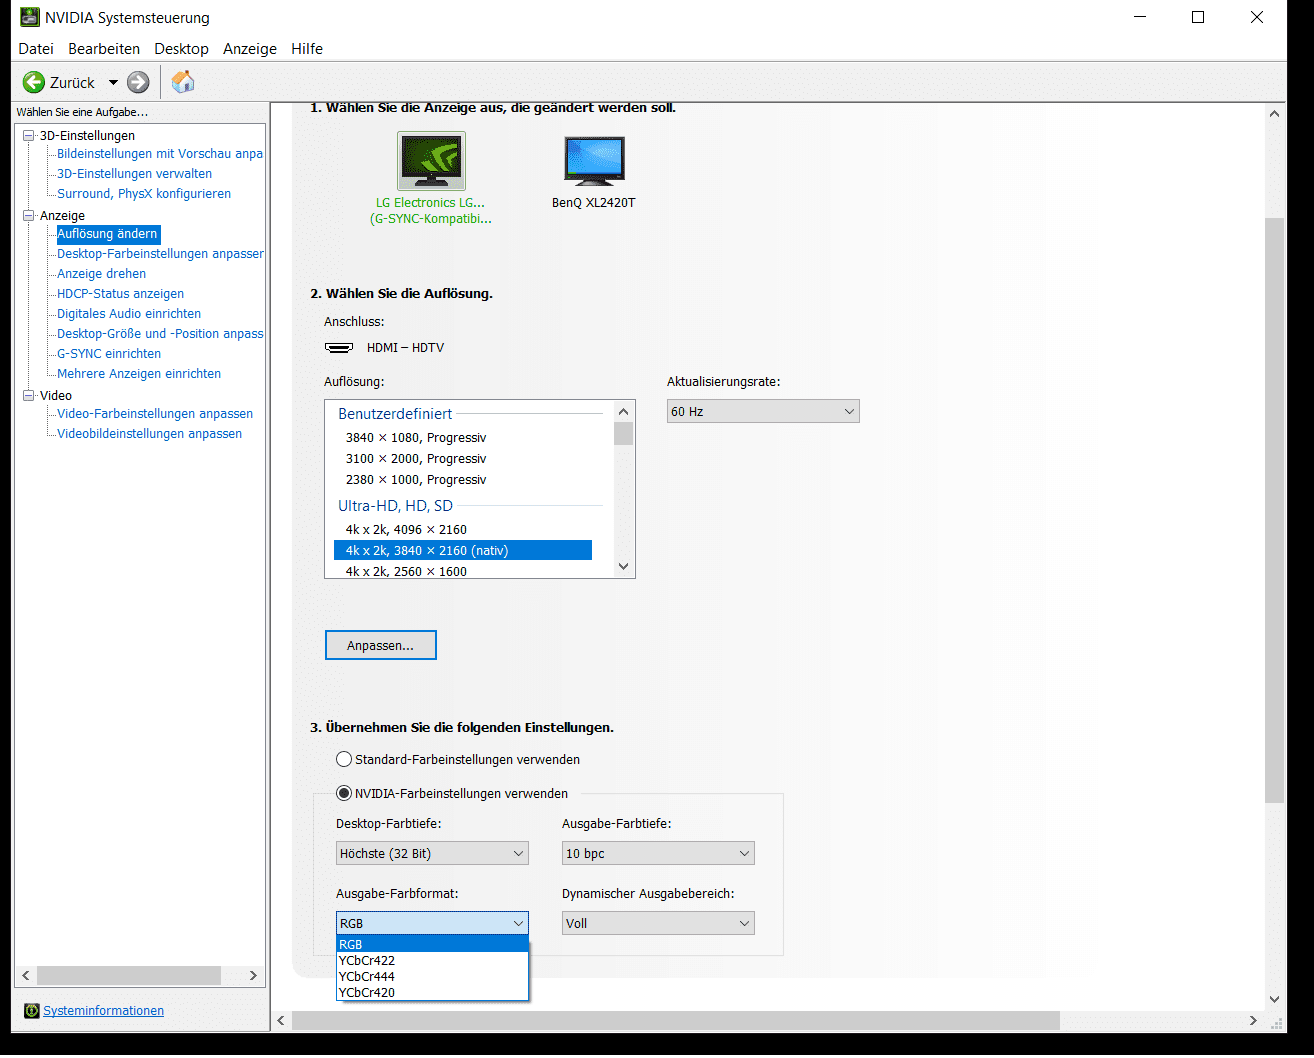Close the Ausgabe-Farbformat RGB combo box
The image size is (1314, 1058).
coord(432,924)
